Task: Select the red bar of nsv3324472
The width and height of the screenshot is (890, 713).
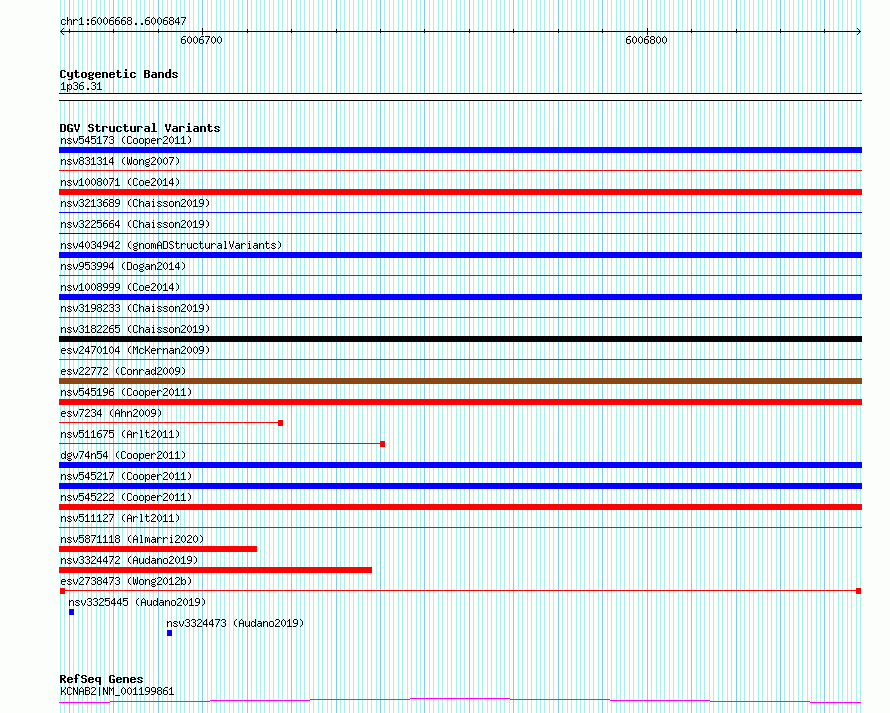Action: (216, 570)
